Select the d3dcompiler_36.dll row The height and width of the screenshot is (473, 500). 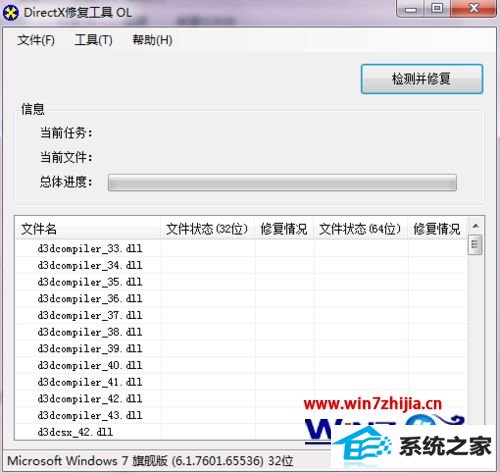click(x=241, y=299)
